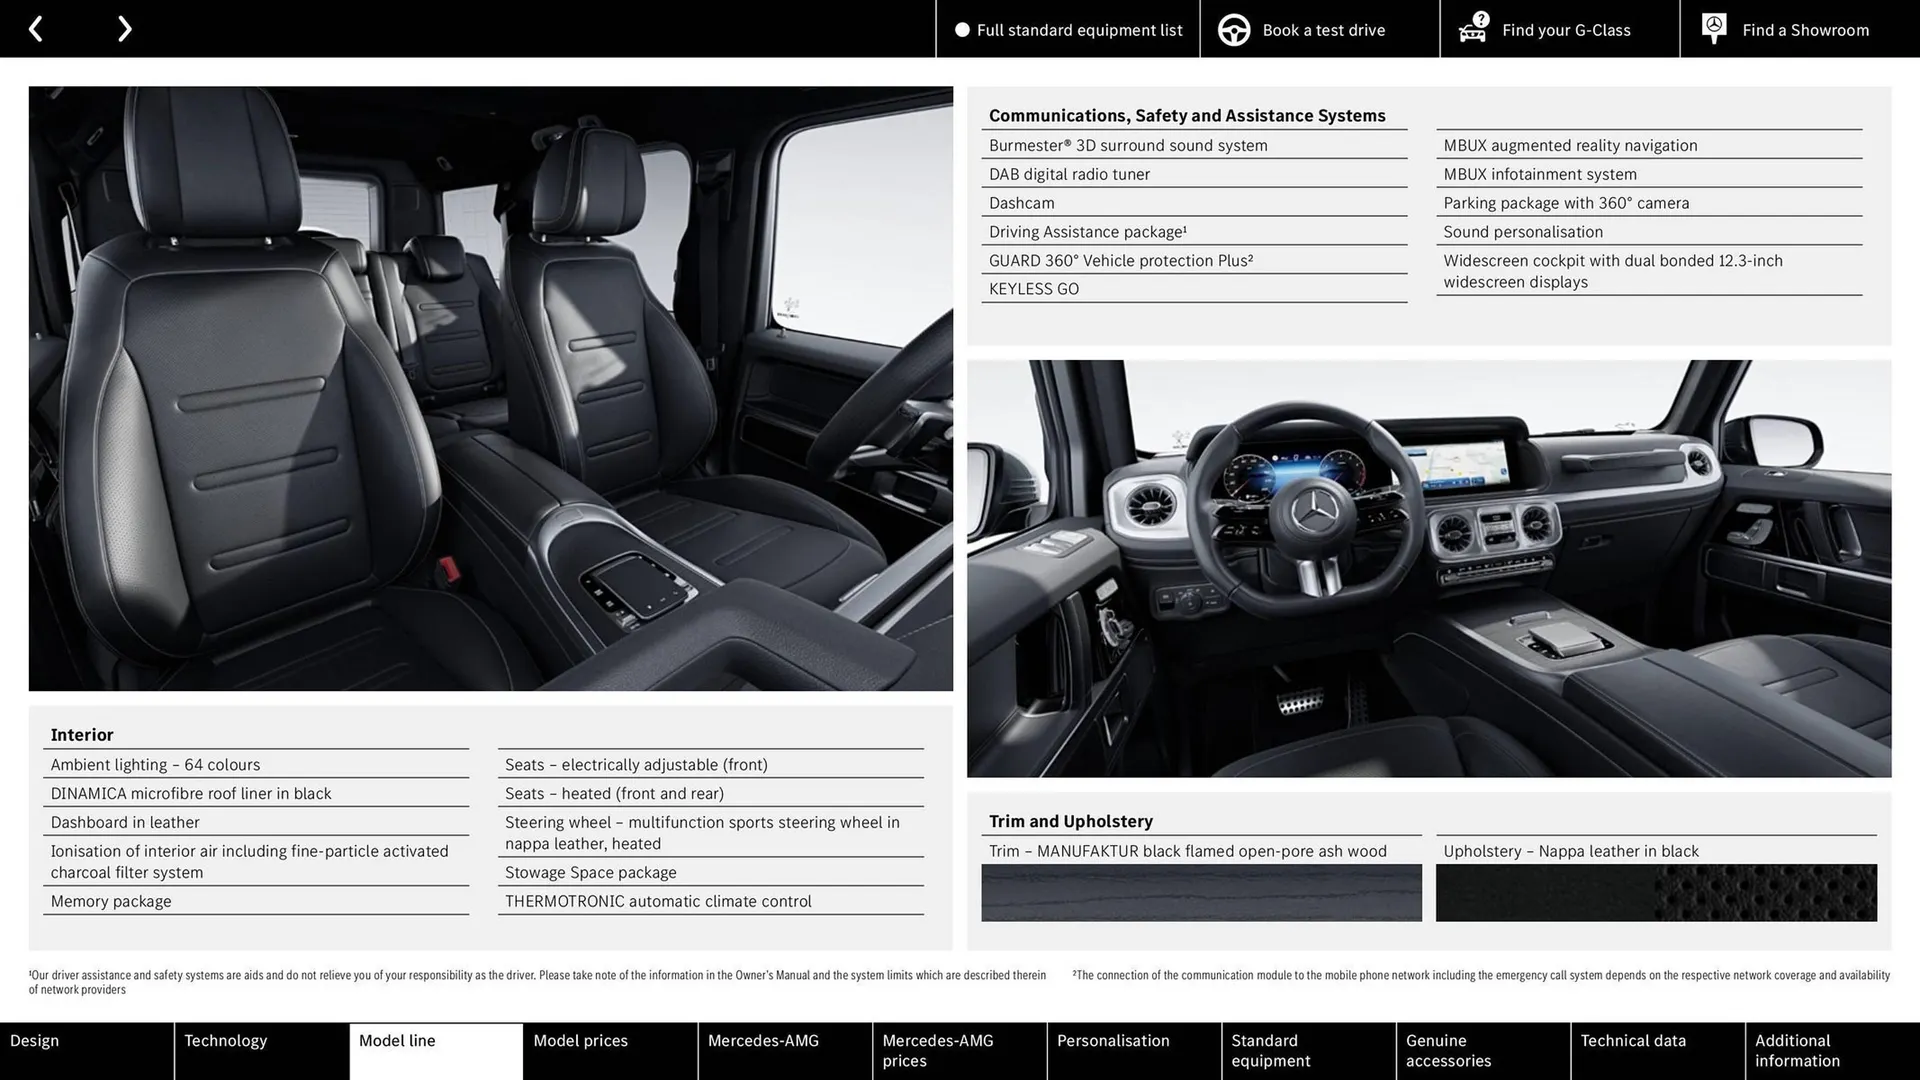Click the left navigation arrow
Viewport: 1920px width, 1080px height.
pos(36,28)
